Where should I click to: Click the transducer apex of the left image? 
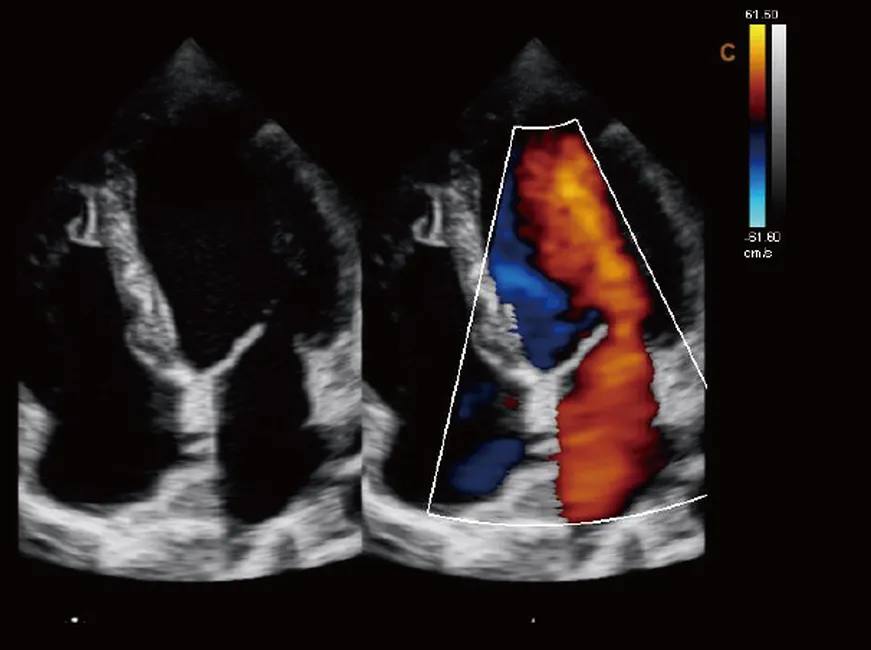pos(190,45)
